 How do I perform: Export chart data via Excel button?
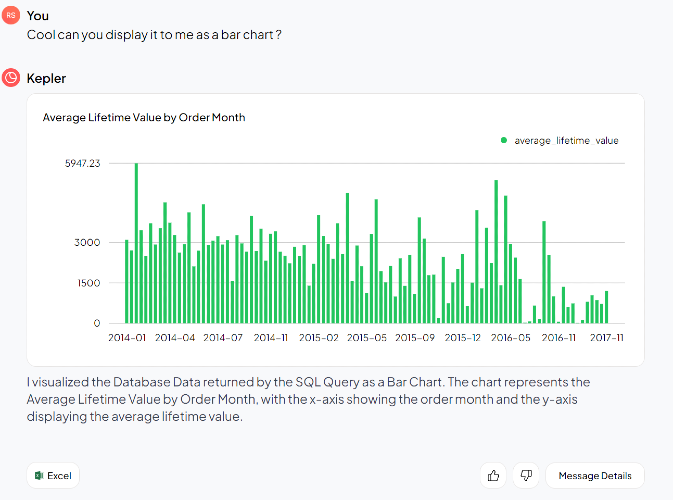[x=53, y=476]
